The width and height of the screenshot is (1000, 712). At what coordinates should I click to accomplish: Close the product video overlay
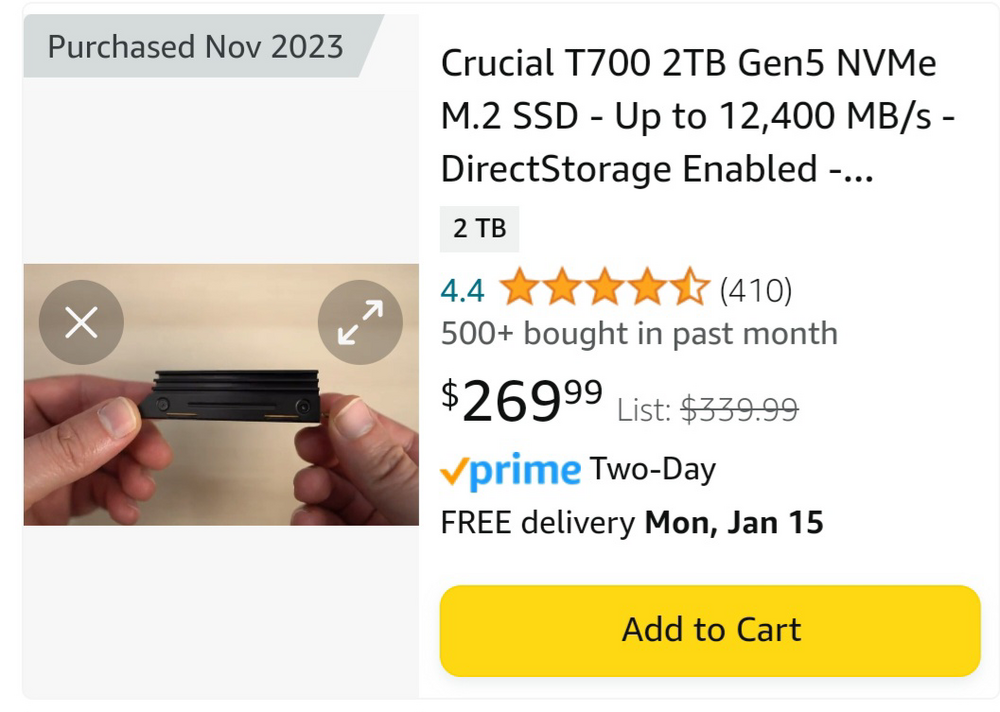81,322
